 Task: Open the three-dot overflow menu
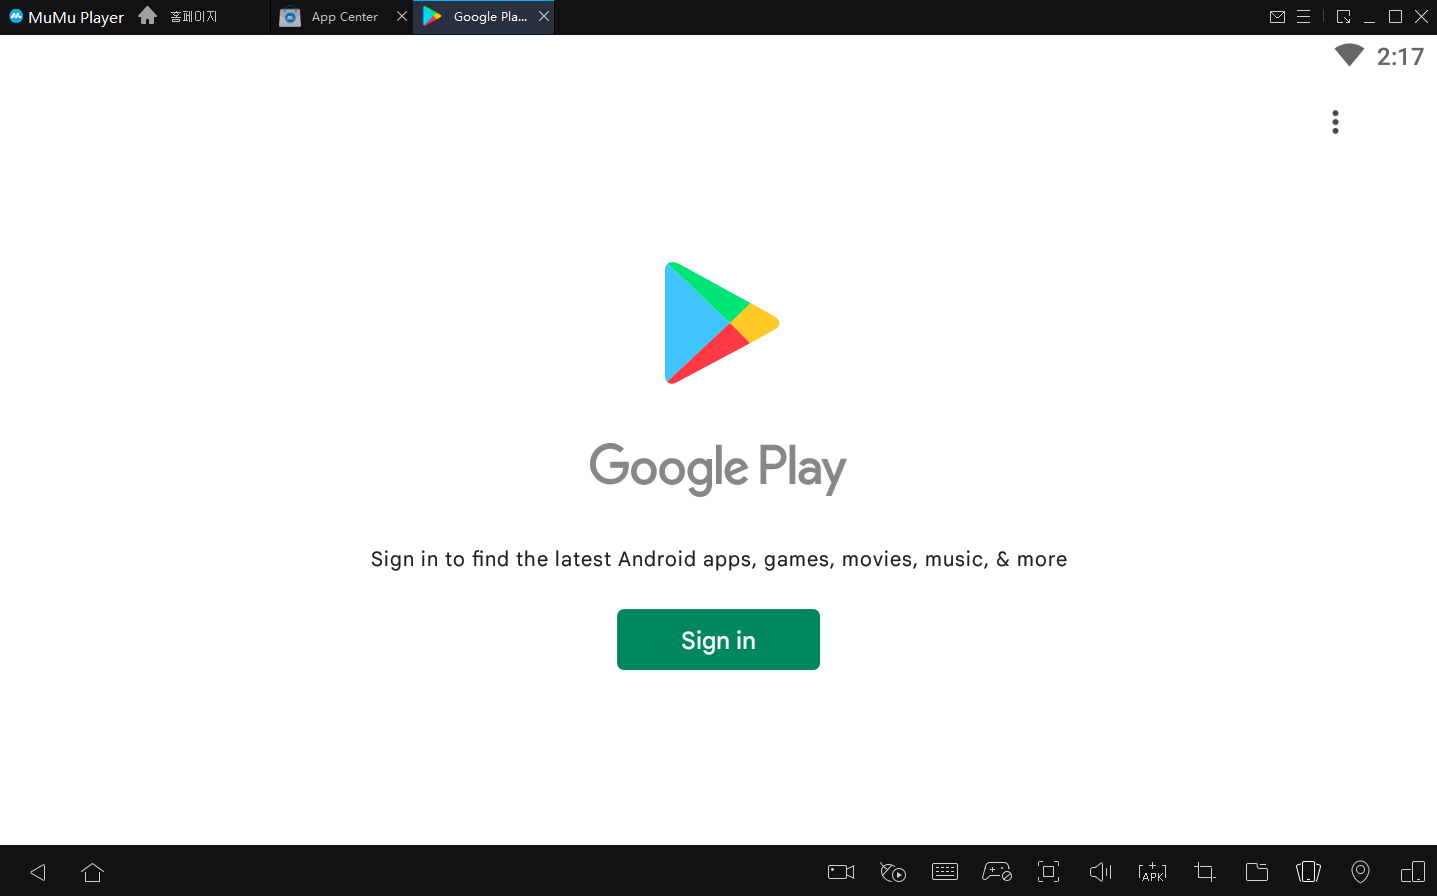pos(1335,122)
